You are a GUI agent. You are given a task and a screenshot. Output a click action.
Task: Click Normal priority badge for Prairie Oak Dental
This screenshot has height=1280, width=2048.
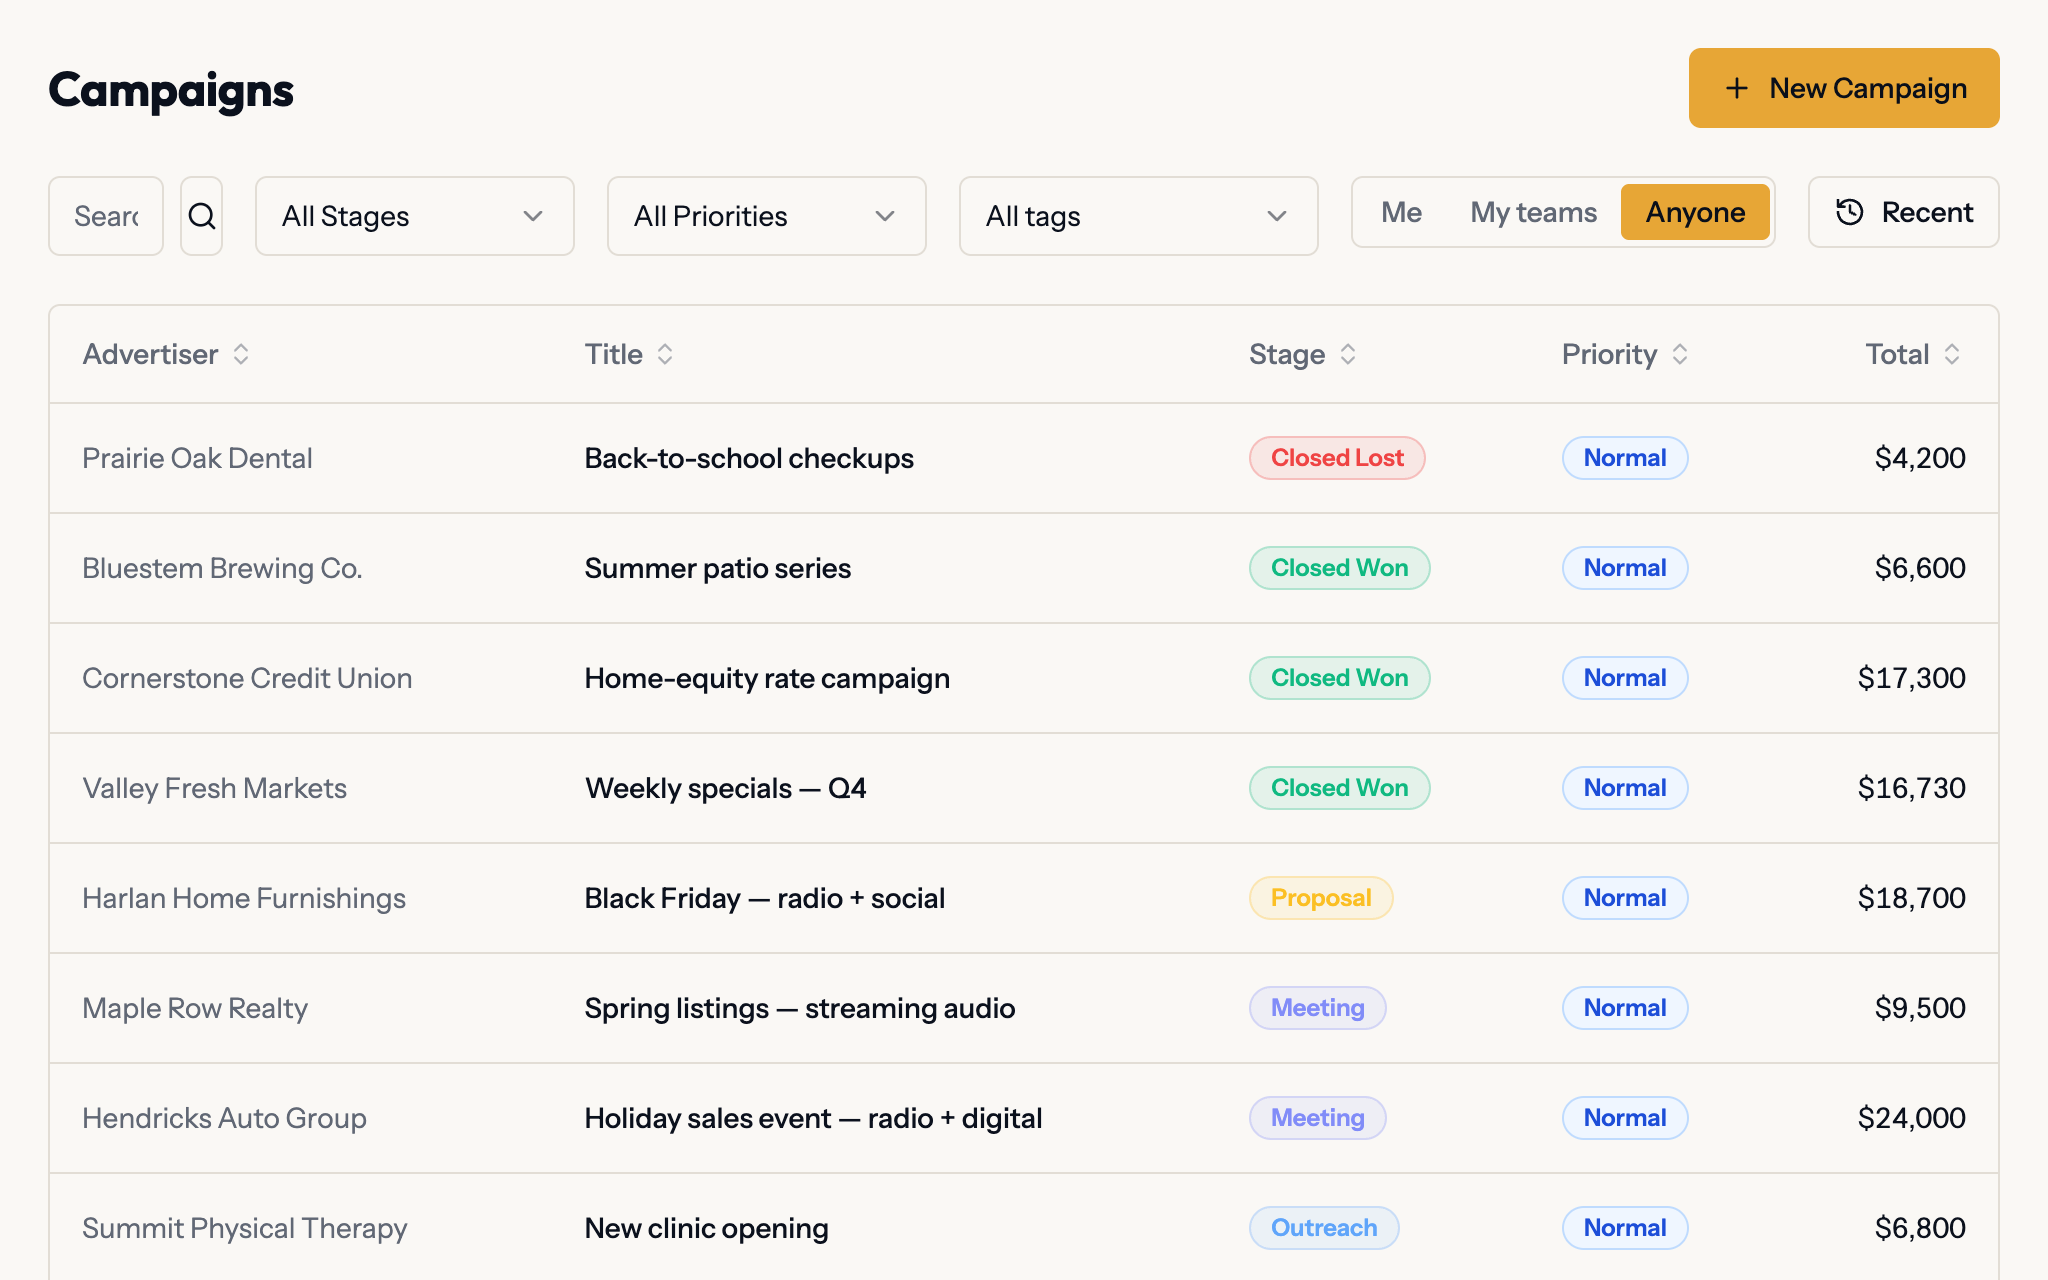point(1625,458)
